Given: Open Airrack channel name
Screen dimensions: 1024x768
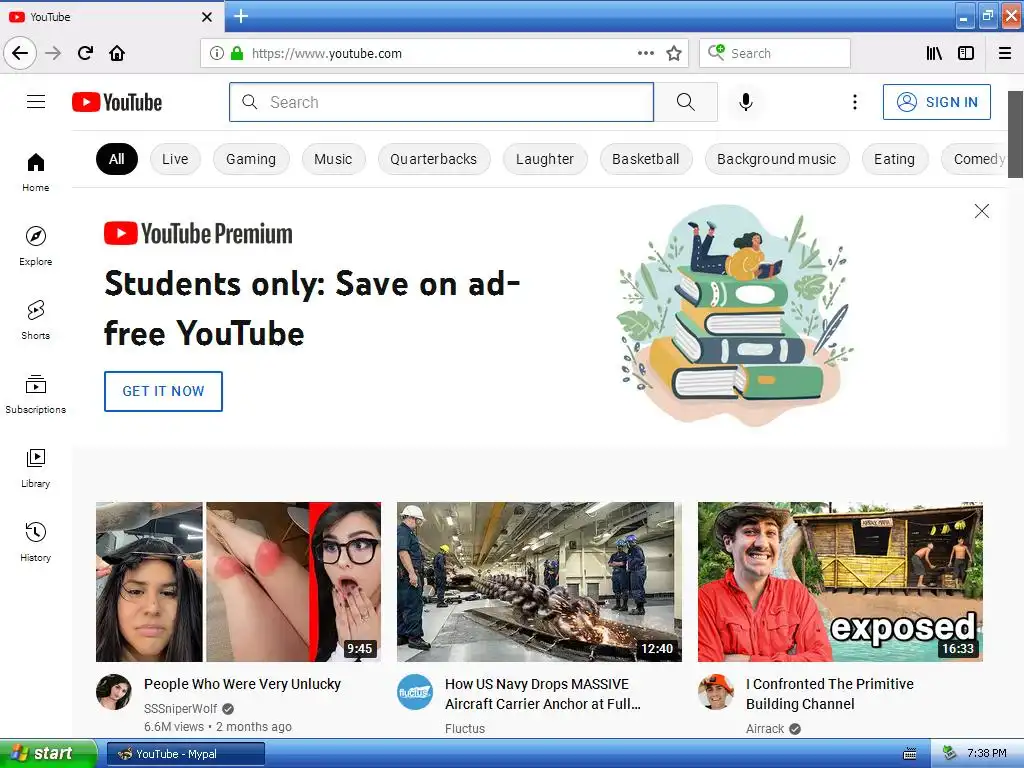Looking at the screenshot, I should [765, 728].
